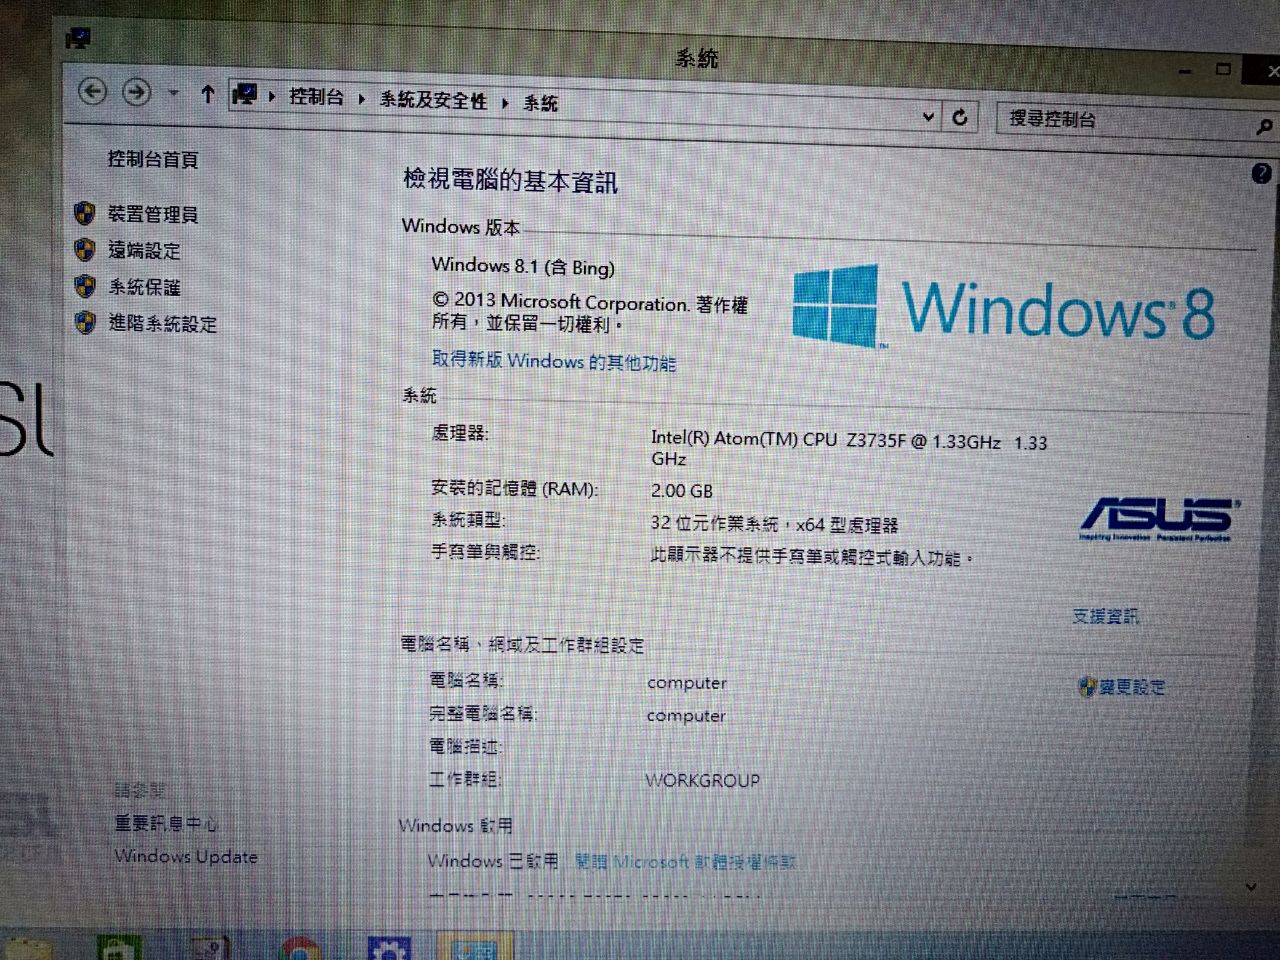Click the system icon in the title bar
This screenshot has width=1280, height=960.
(x=78, y=38)
